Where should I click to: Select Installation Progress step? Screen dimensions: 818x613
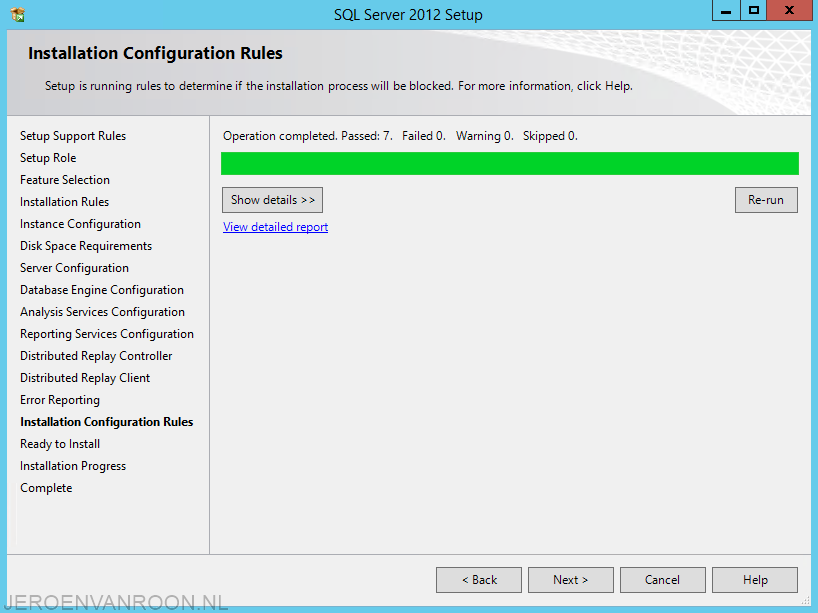pos(73,466)
